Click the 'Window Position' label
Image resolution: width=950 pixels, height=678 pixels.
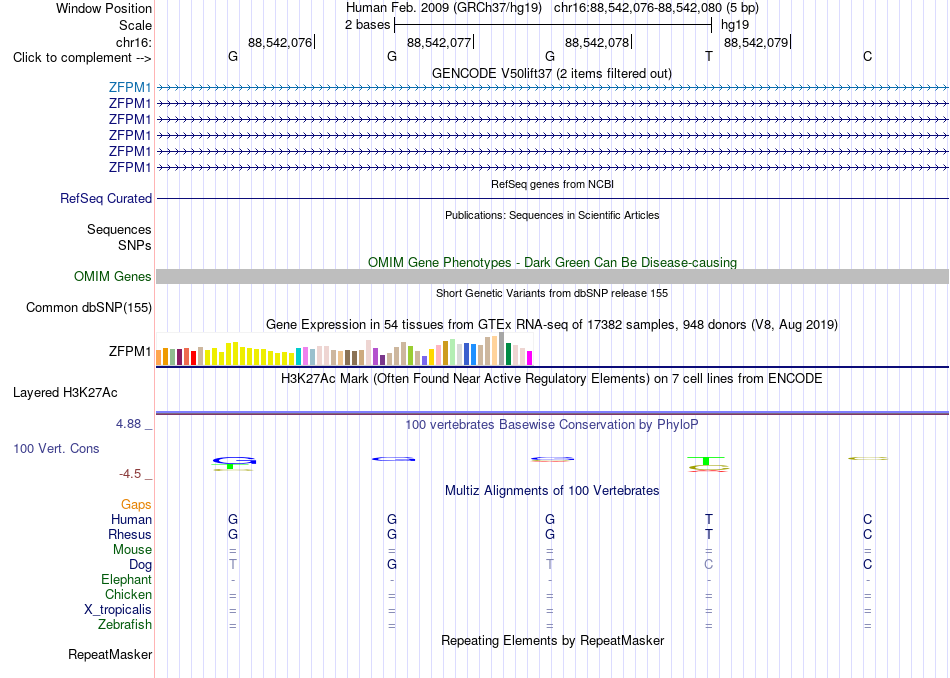tap(104, 8)
